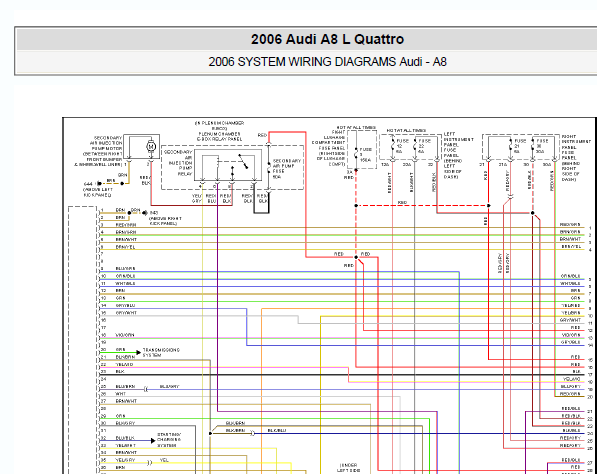Click the 2006 Audi A8 L Quattro heading
This screenshot has width=597, height=474.
point(327,39)
